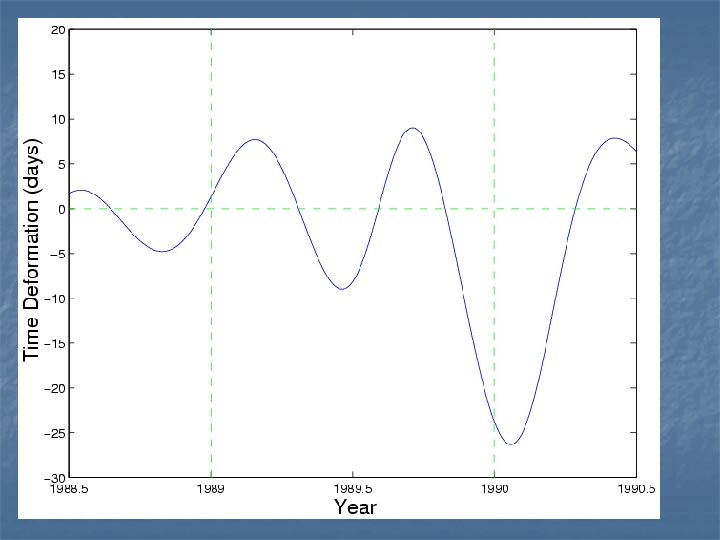Click the curve's highest peak near 9
This screenshot has width=720, height=540.
point(413,128)
